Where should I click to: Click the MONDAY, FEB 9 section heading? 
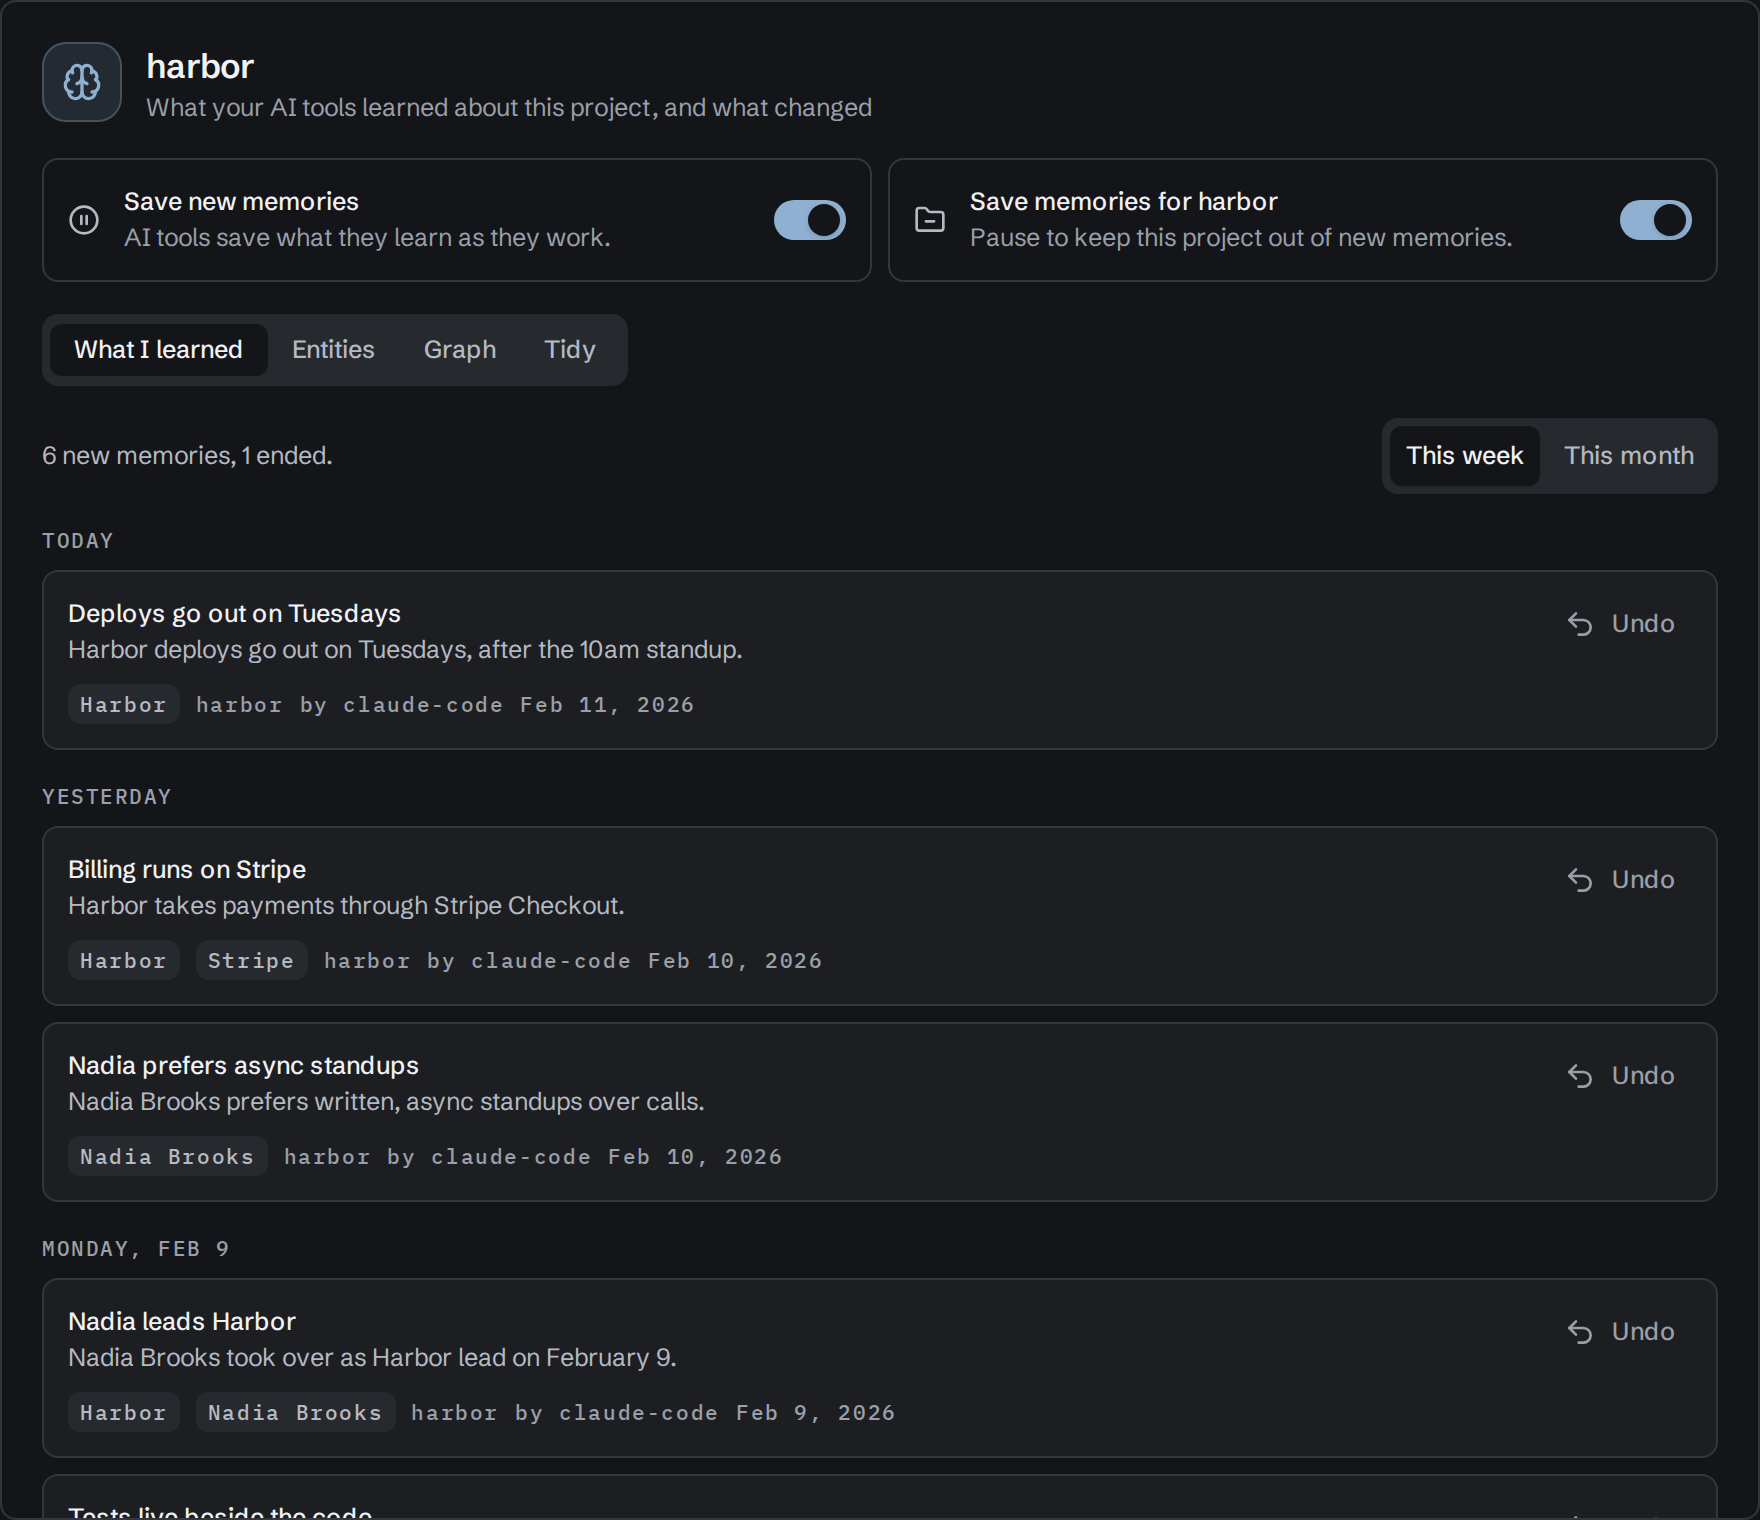[x=136, y=1249]
